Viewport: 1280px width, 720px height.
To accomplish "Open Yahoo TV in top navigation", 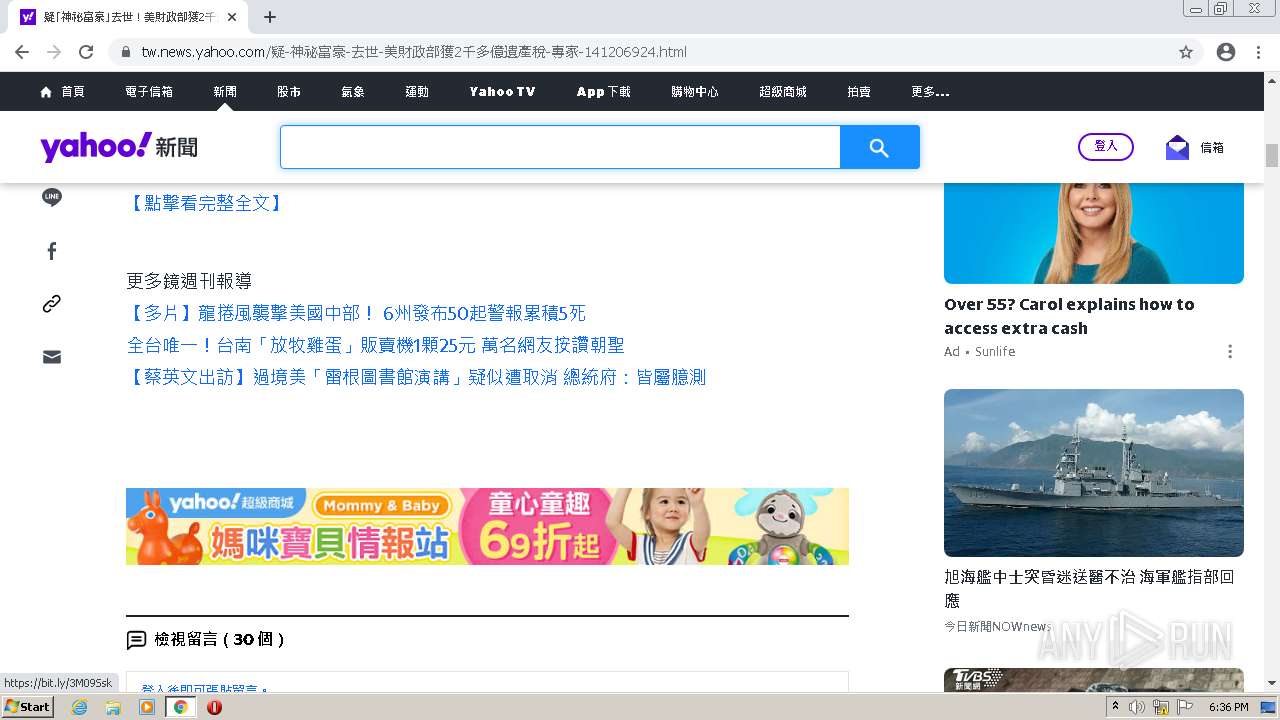I will pyautogui.click(x=503, y=91).
